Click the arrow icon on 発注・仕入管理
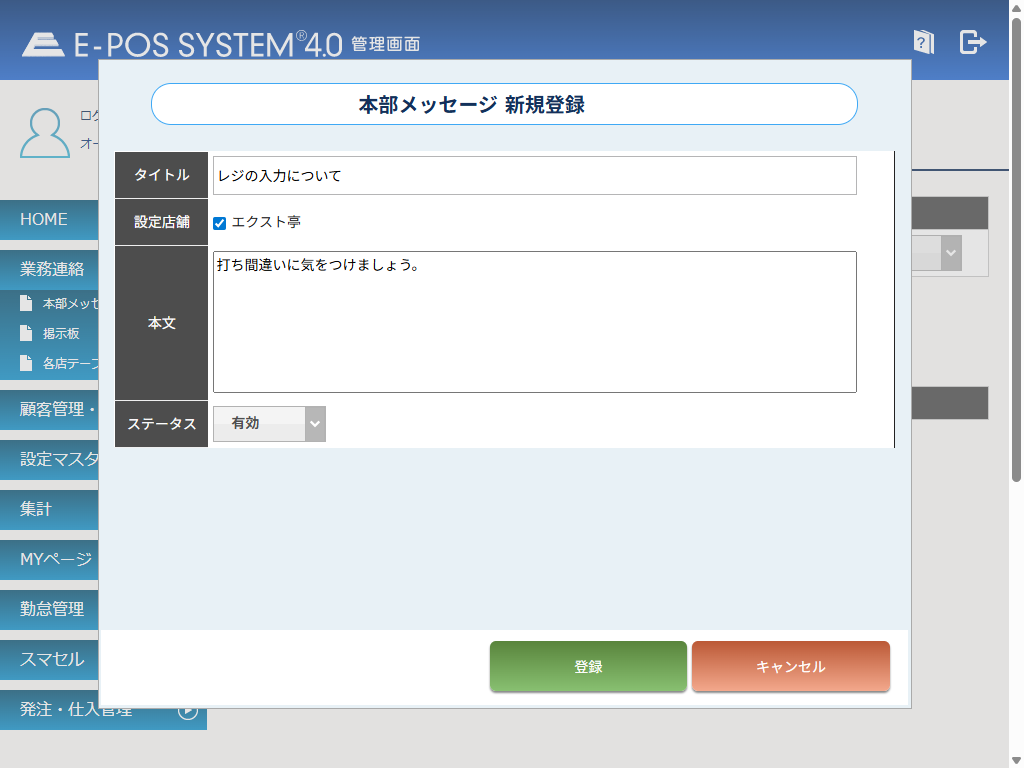The width and height of the screenshot is (1024, 768). [x=188, y=711]
